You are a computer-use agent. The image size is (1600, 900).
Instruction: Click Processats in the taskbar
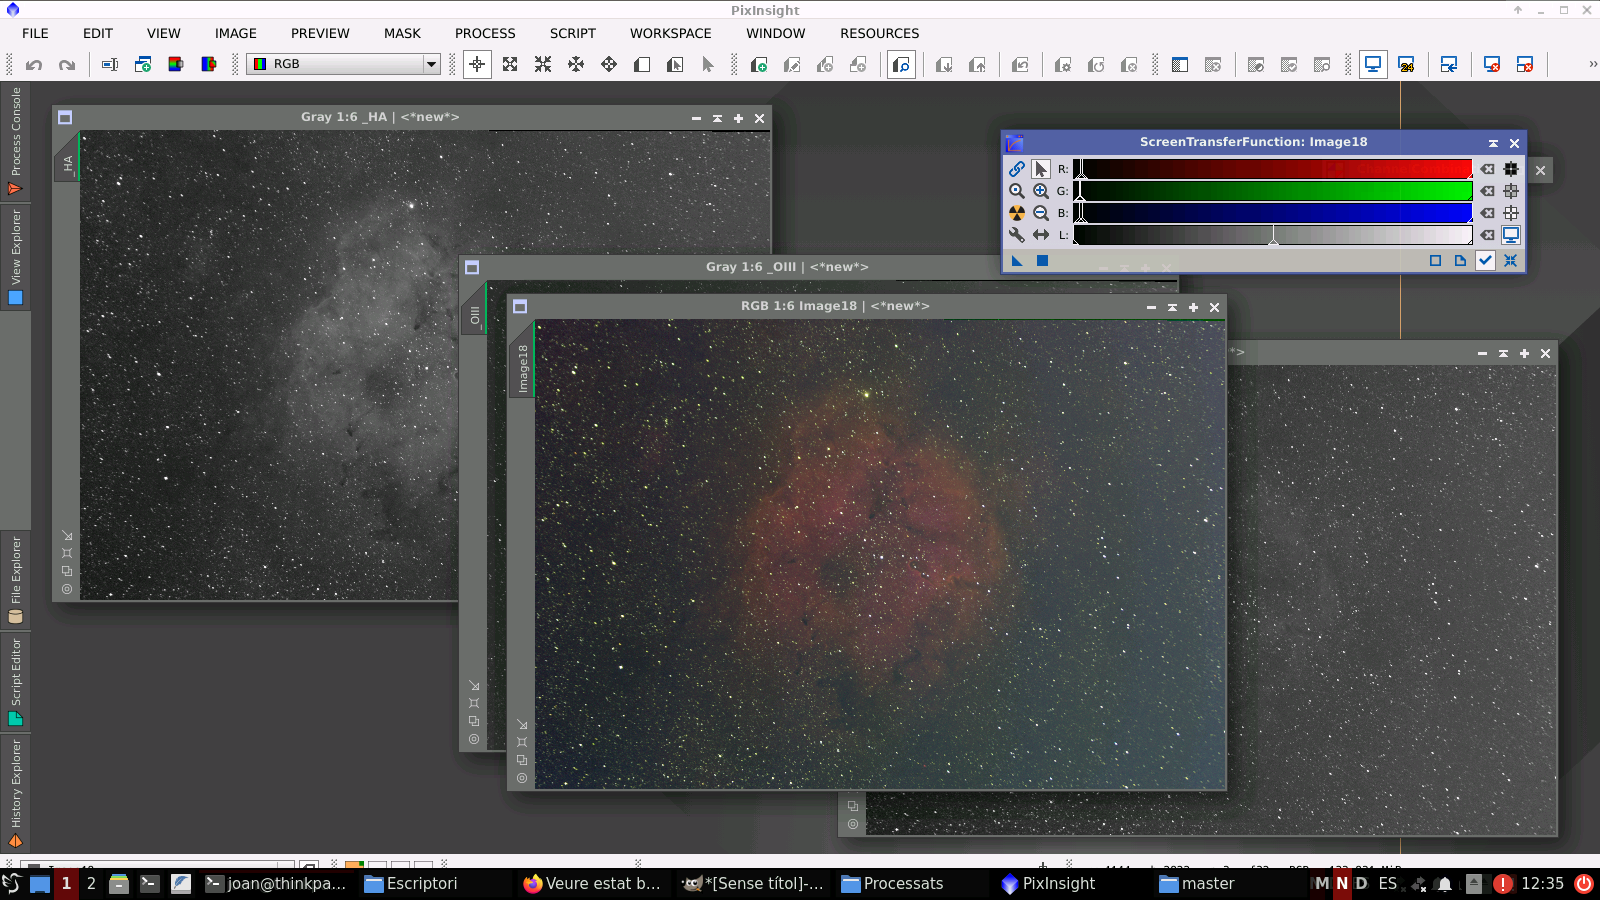tap(895, 883)
